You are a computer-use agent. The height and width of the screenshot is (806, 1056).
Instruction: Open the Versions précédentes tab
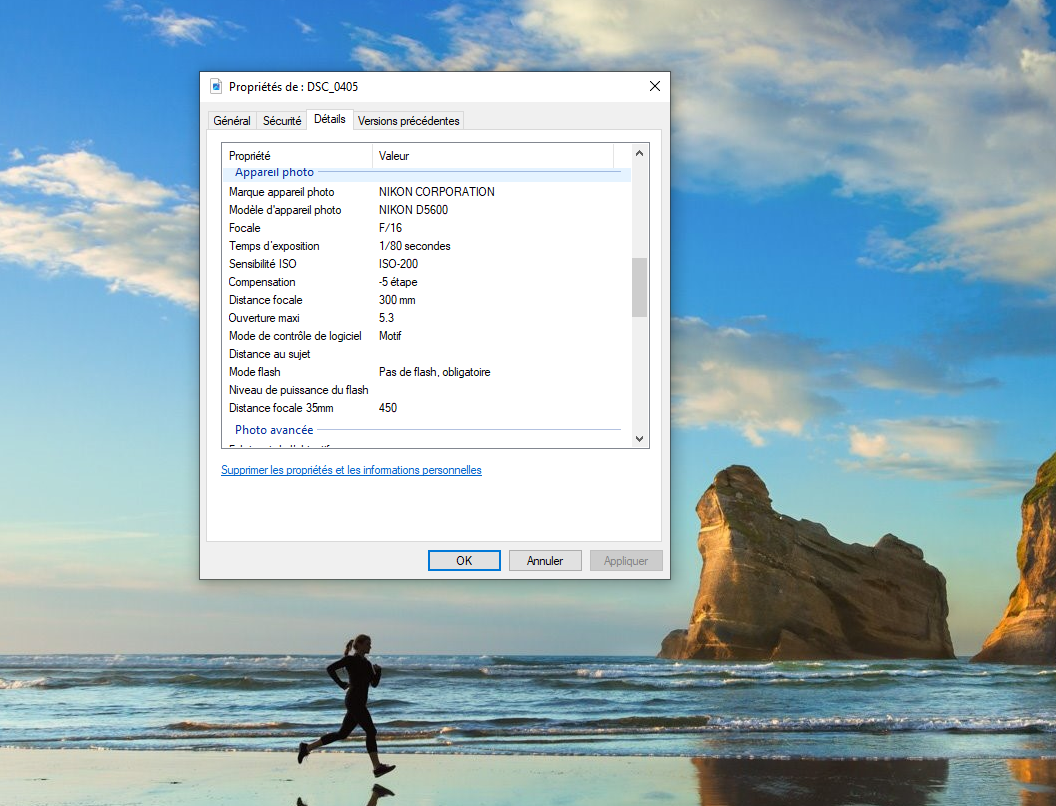pyautogui.click(x=408, y=121)
